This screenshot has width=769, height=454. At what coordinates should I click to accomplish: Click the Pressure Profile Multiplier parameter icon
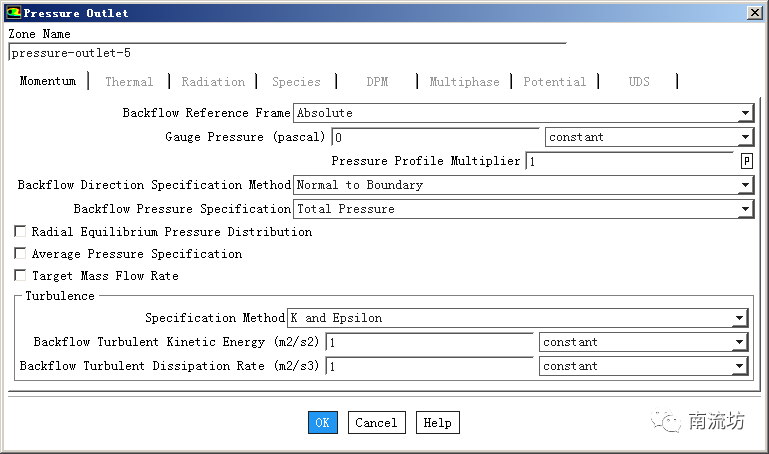coord(746,161)
